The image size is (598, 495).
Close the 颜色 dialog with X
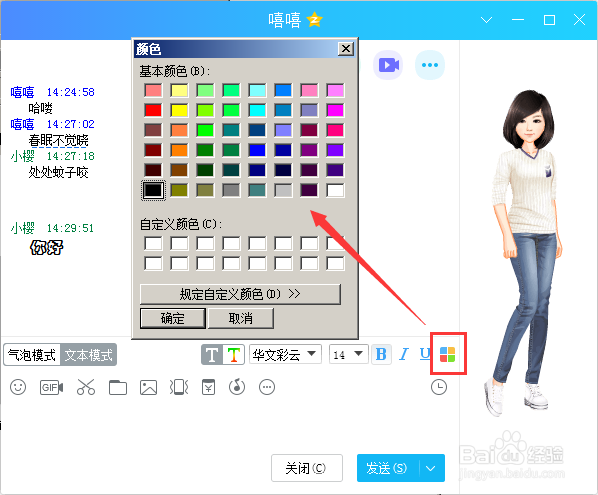[x=346, y=49]
